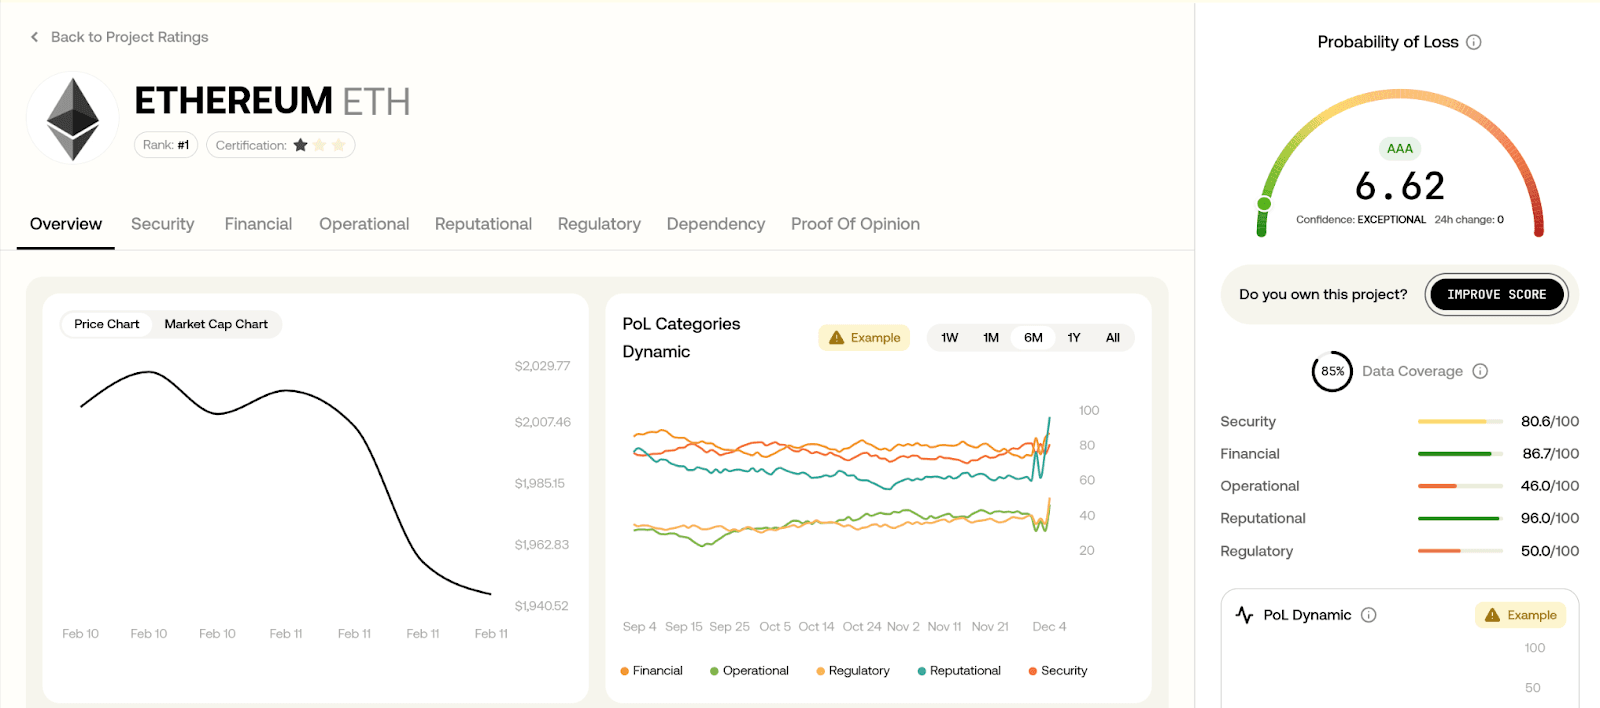
Task: Switch to the Market Cap Chart view
Action: [216, 324]
